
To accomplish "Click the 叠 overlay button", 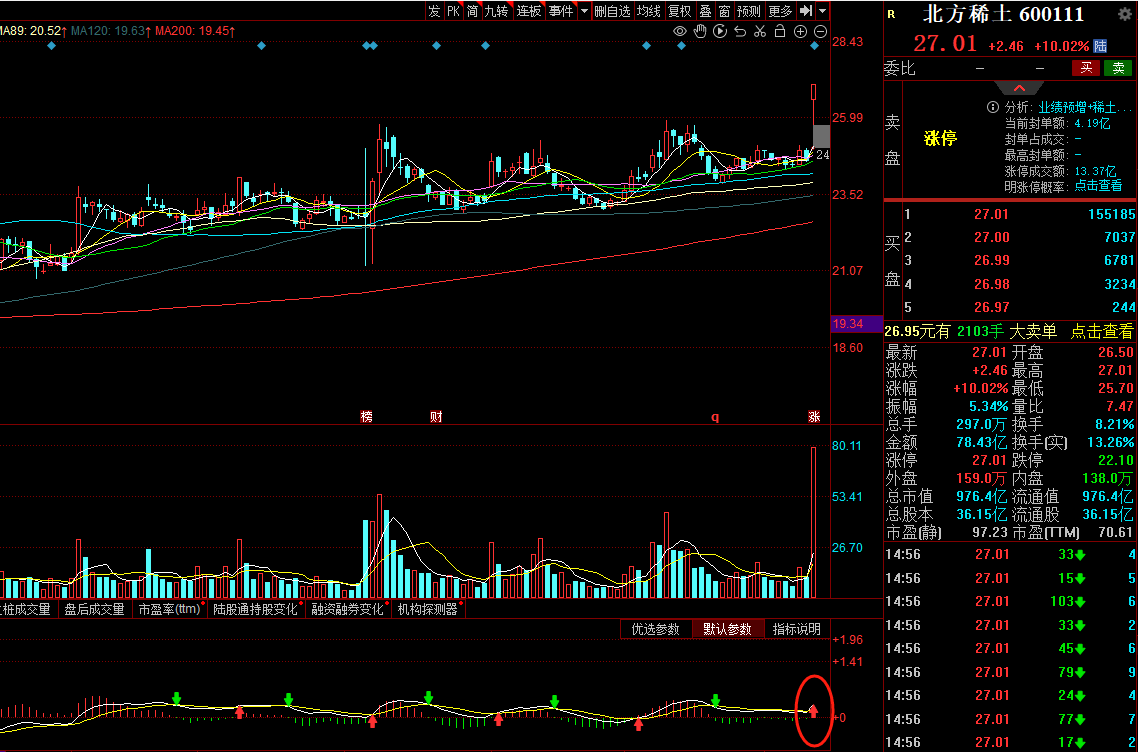I will 705,11.
